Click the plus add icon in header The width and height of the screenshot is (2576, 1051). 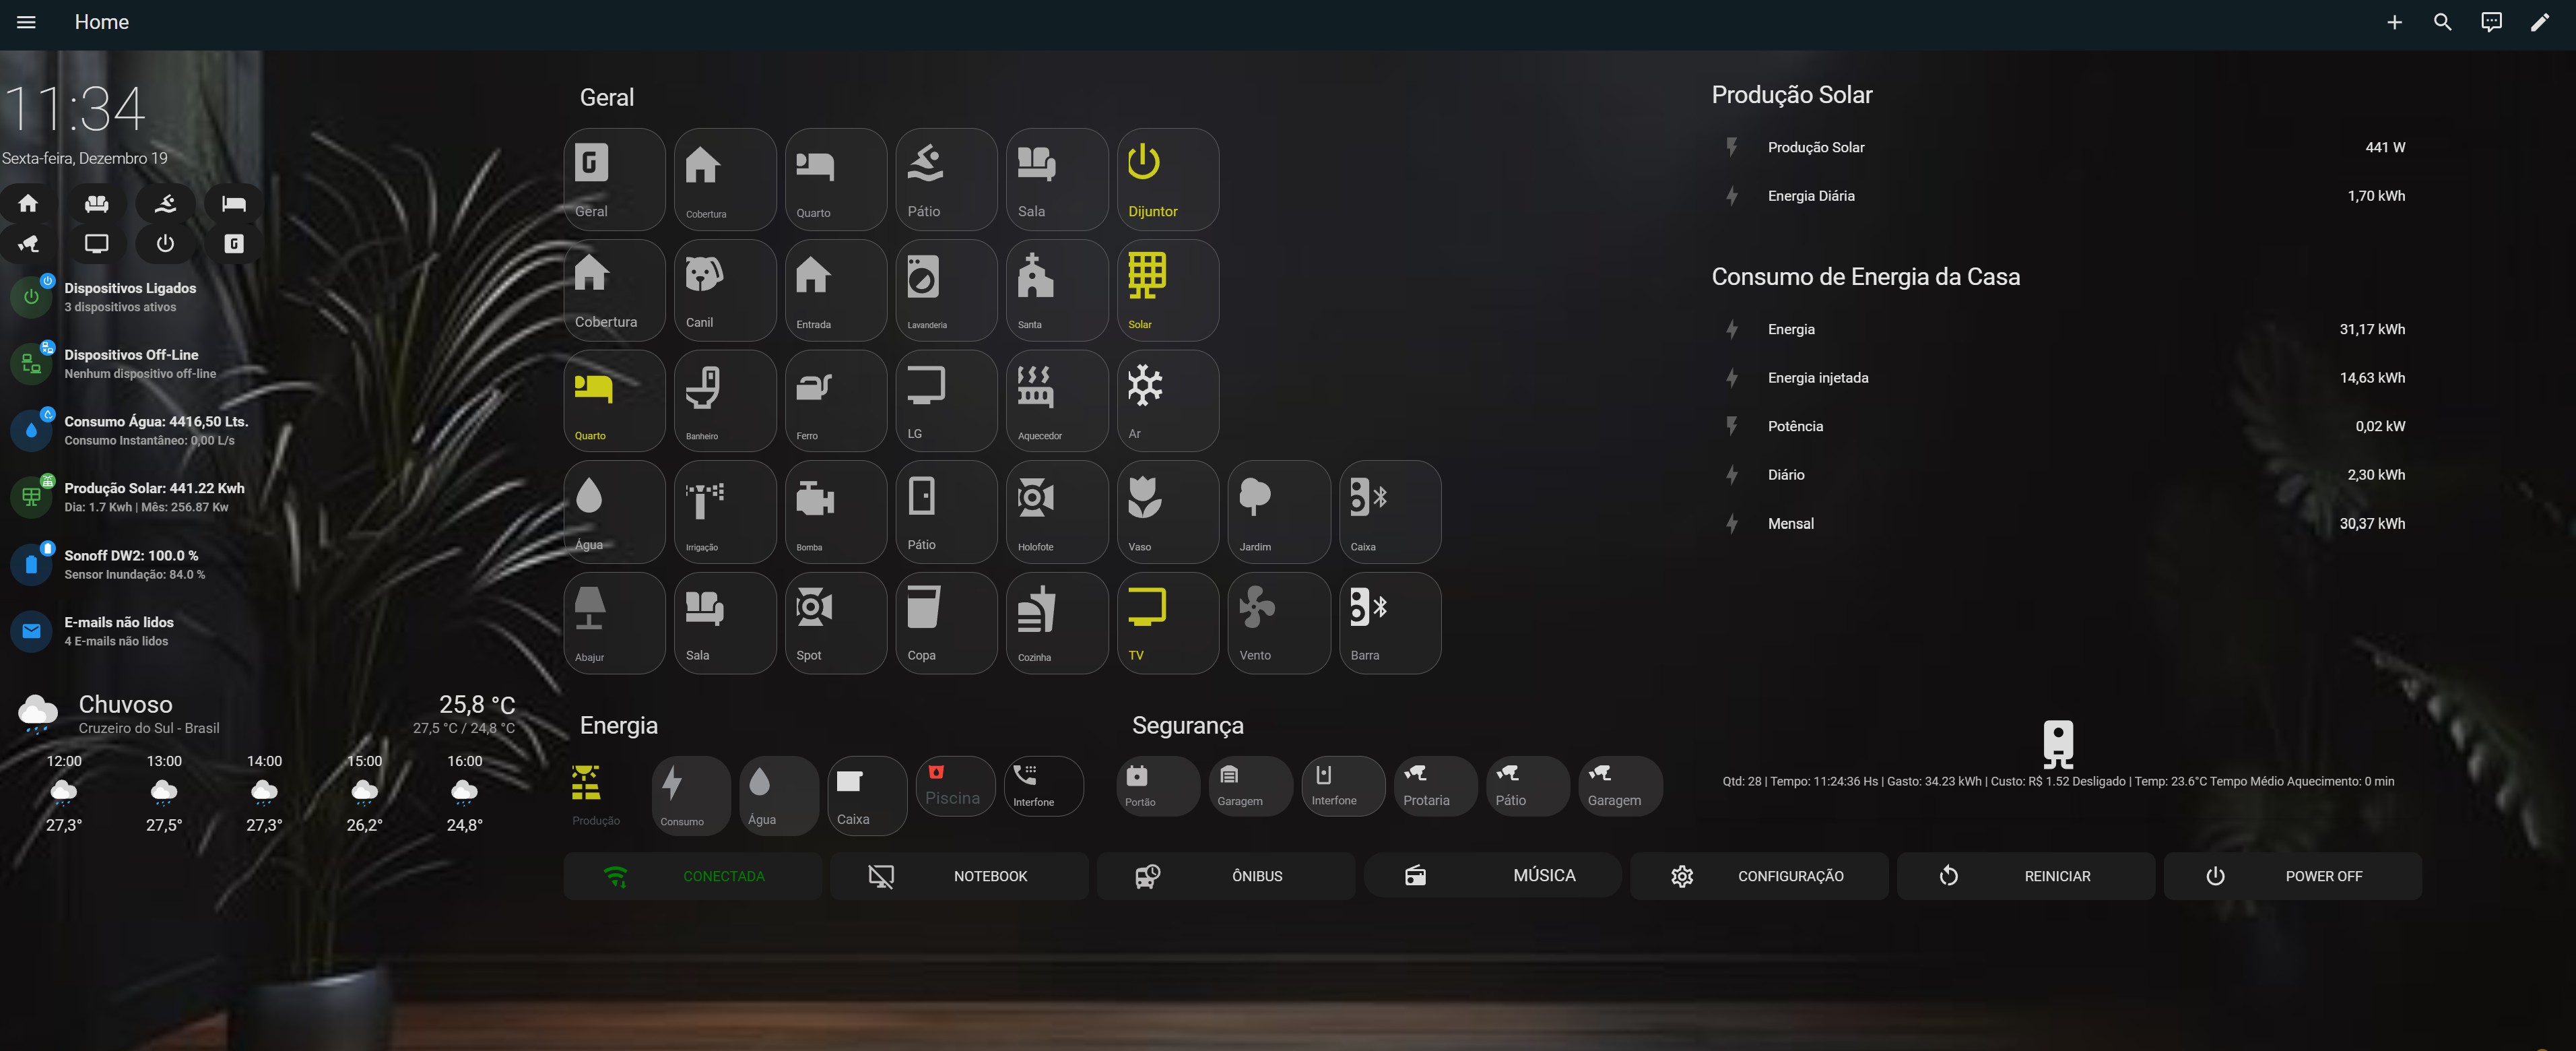coord(2394,22)
